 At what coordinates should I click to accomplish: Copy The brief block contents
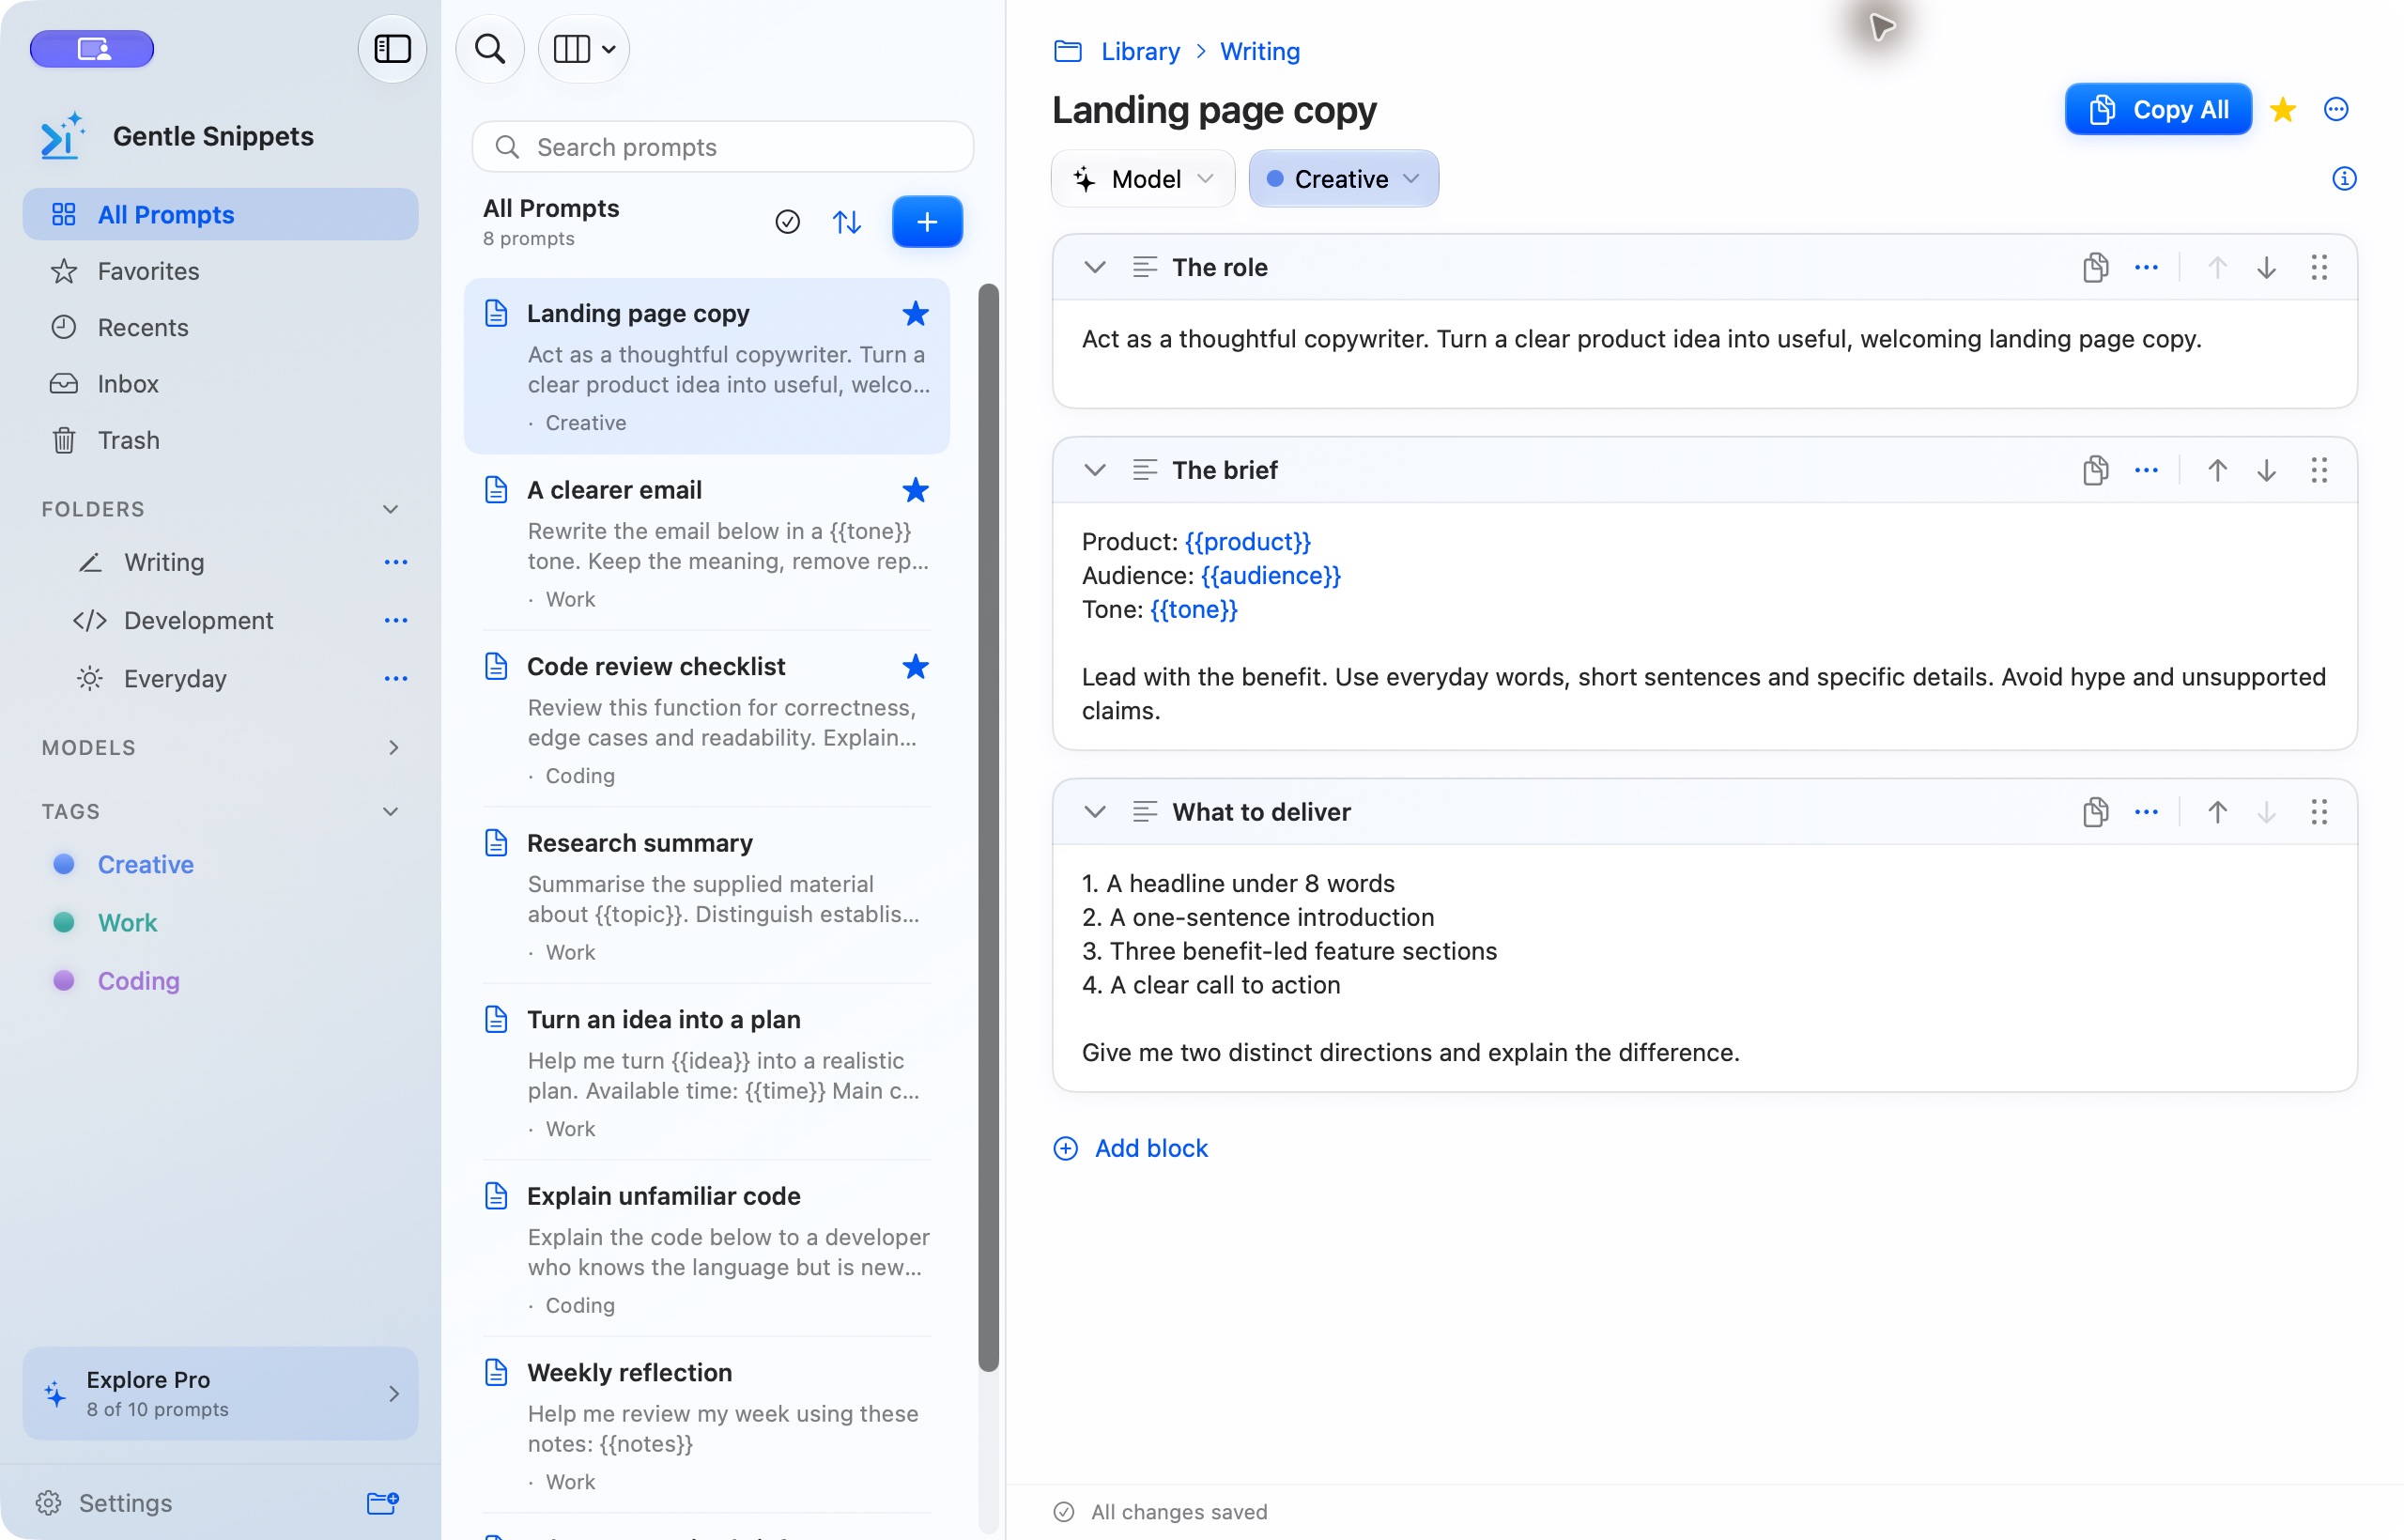2095,470
